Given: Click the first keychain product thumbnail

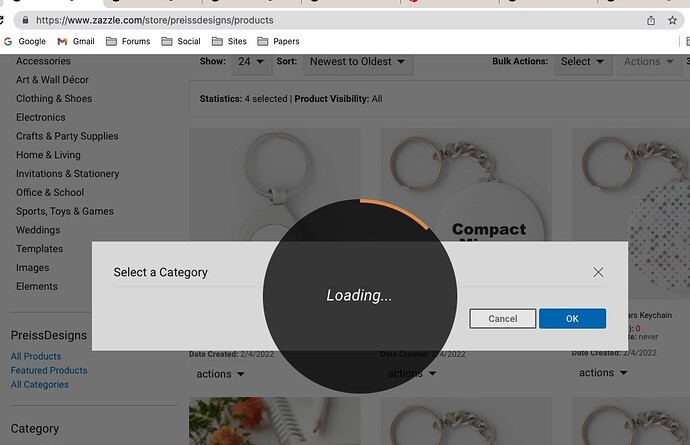Looking at the screenshot, I should (x=275, y=184).
